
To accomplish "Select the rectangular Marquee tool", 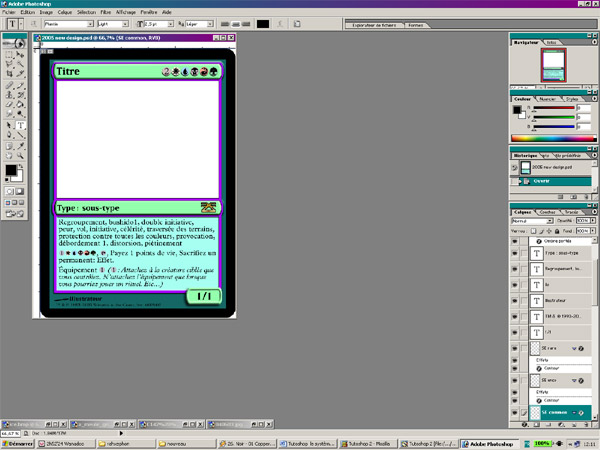I will pos(9,54).
